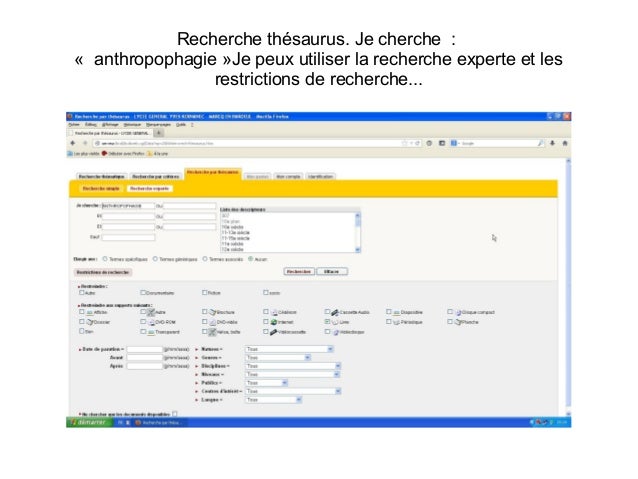Screen dimensions: 638x479
Task: Open the Natures dropdown
Action: pyautogui.click(x=289, y=349)
